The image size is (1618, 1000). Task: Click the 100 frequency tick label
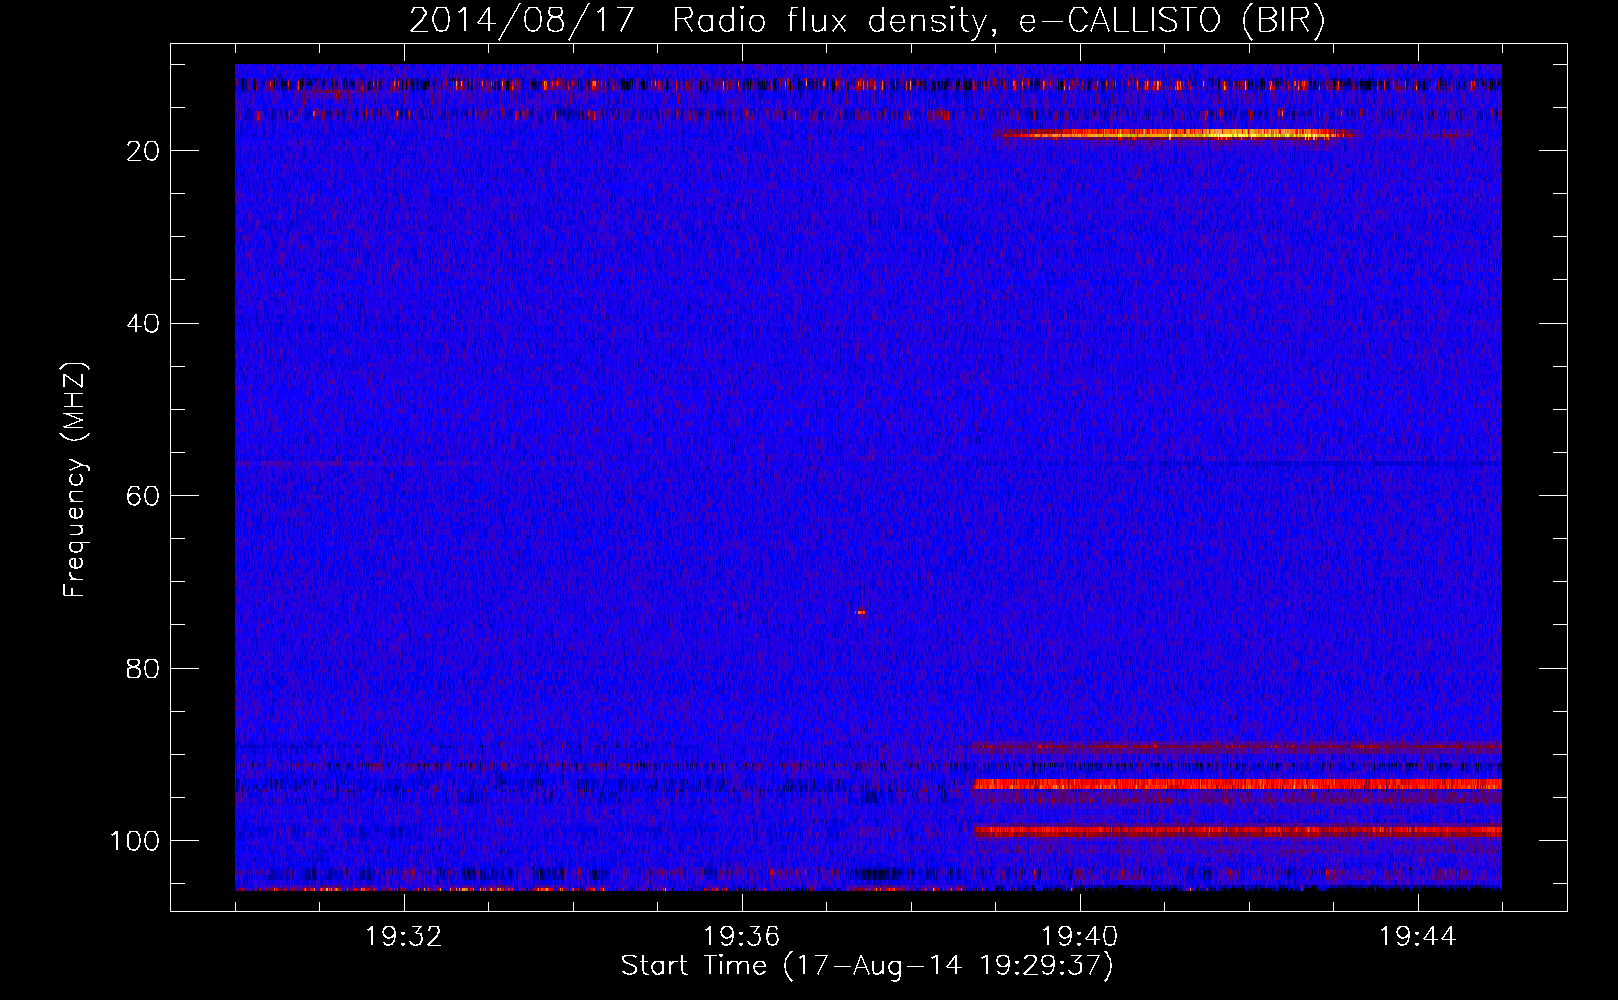pos(135,841)
